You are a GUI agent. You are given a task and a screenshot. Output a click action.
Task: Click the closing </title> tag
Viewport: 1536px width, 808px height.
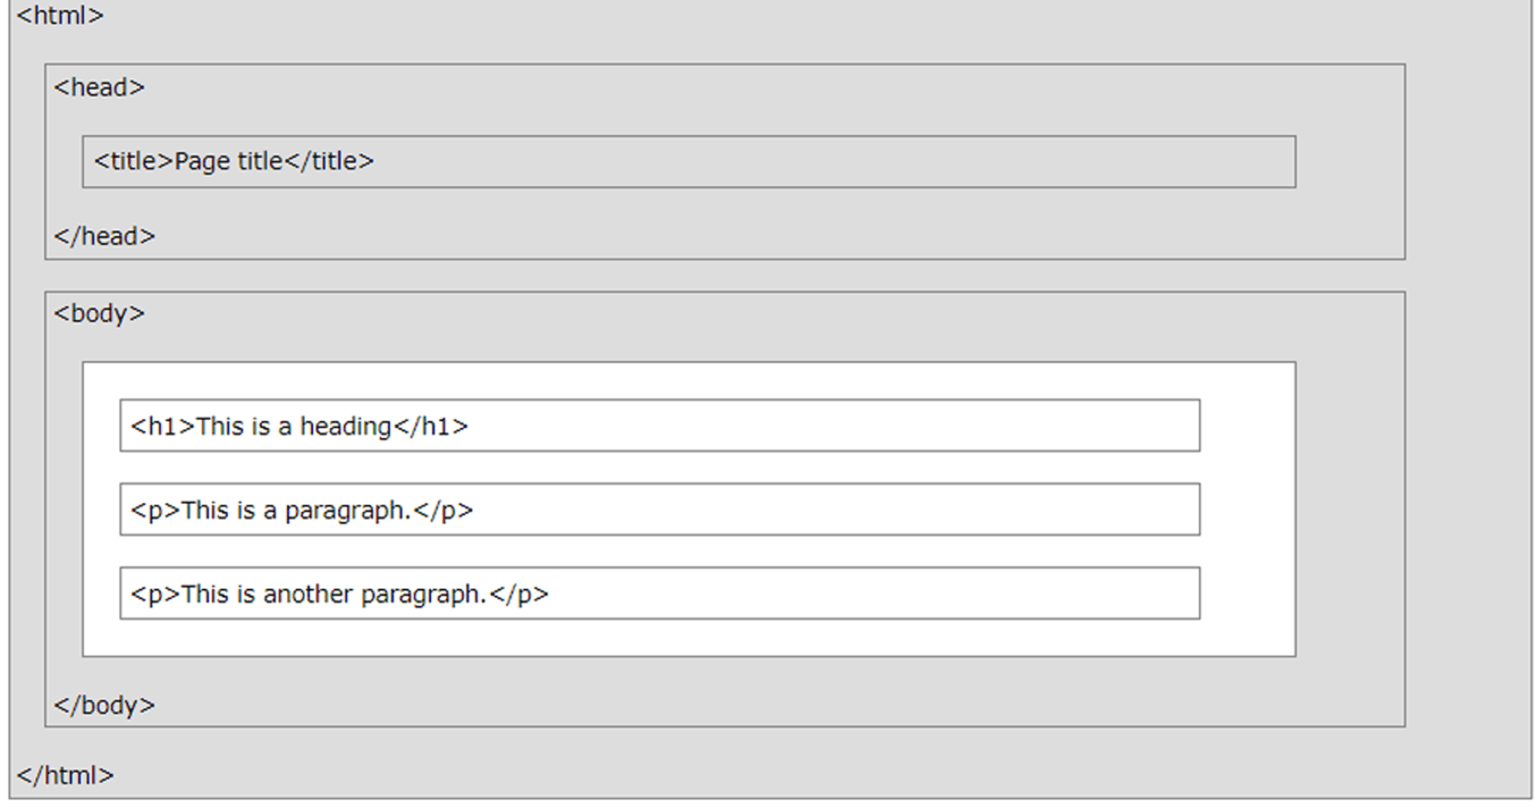tap(329, 161)
